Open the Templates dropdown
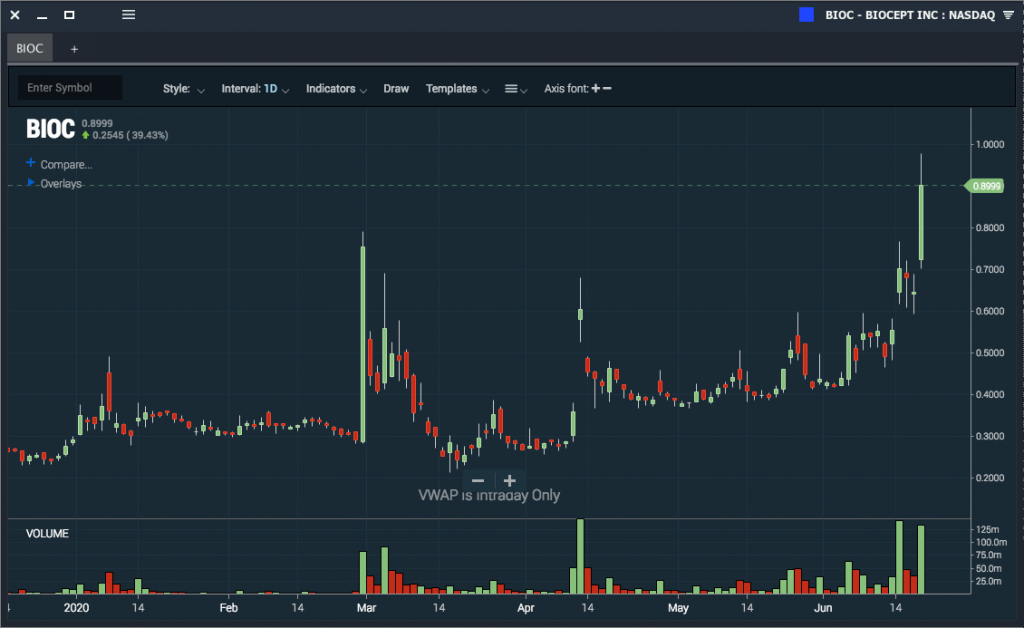Screen dimensions: 1024x628 click(x=456, y=88)
